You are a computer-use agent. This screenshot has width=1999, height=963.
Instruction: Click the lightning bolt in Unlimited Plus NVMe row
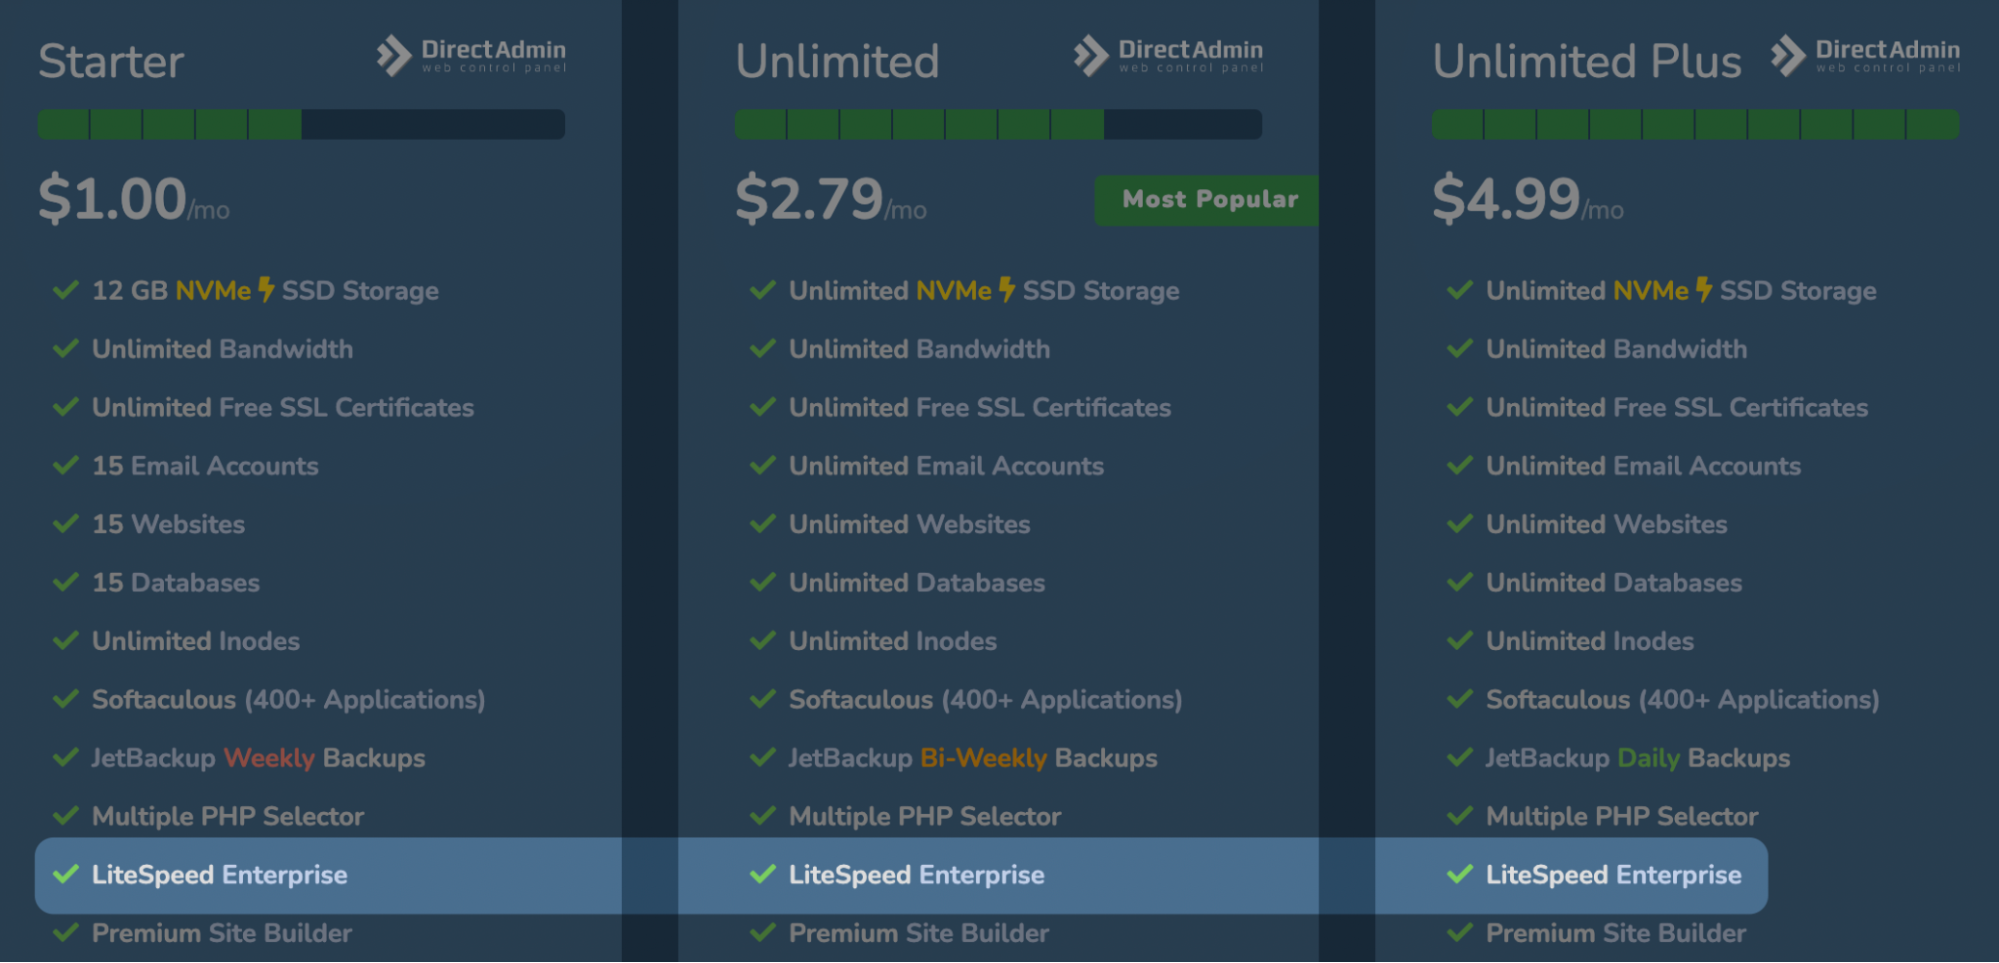tap(1704, 289)
